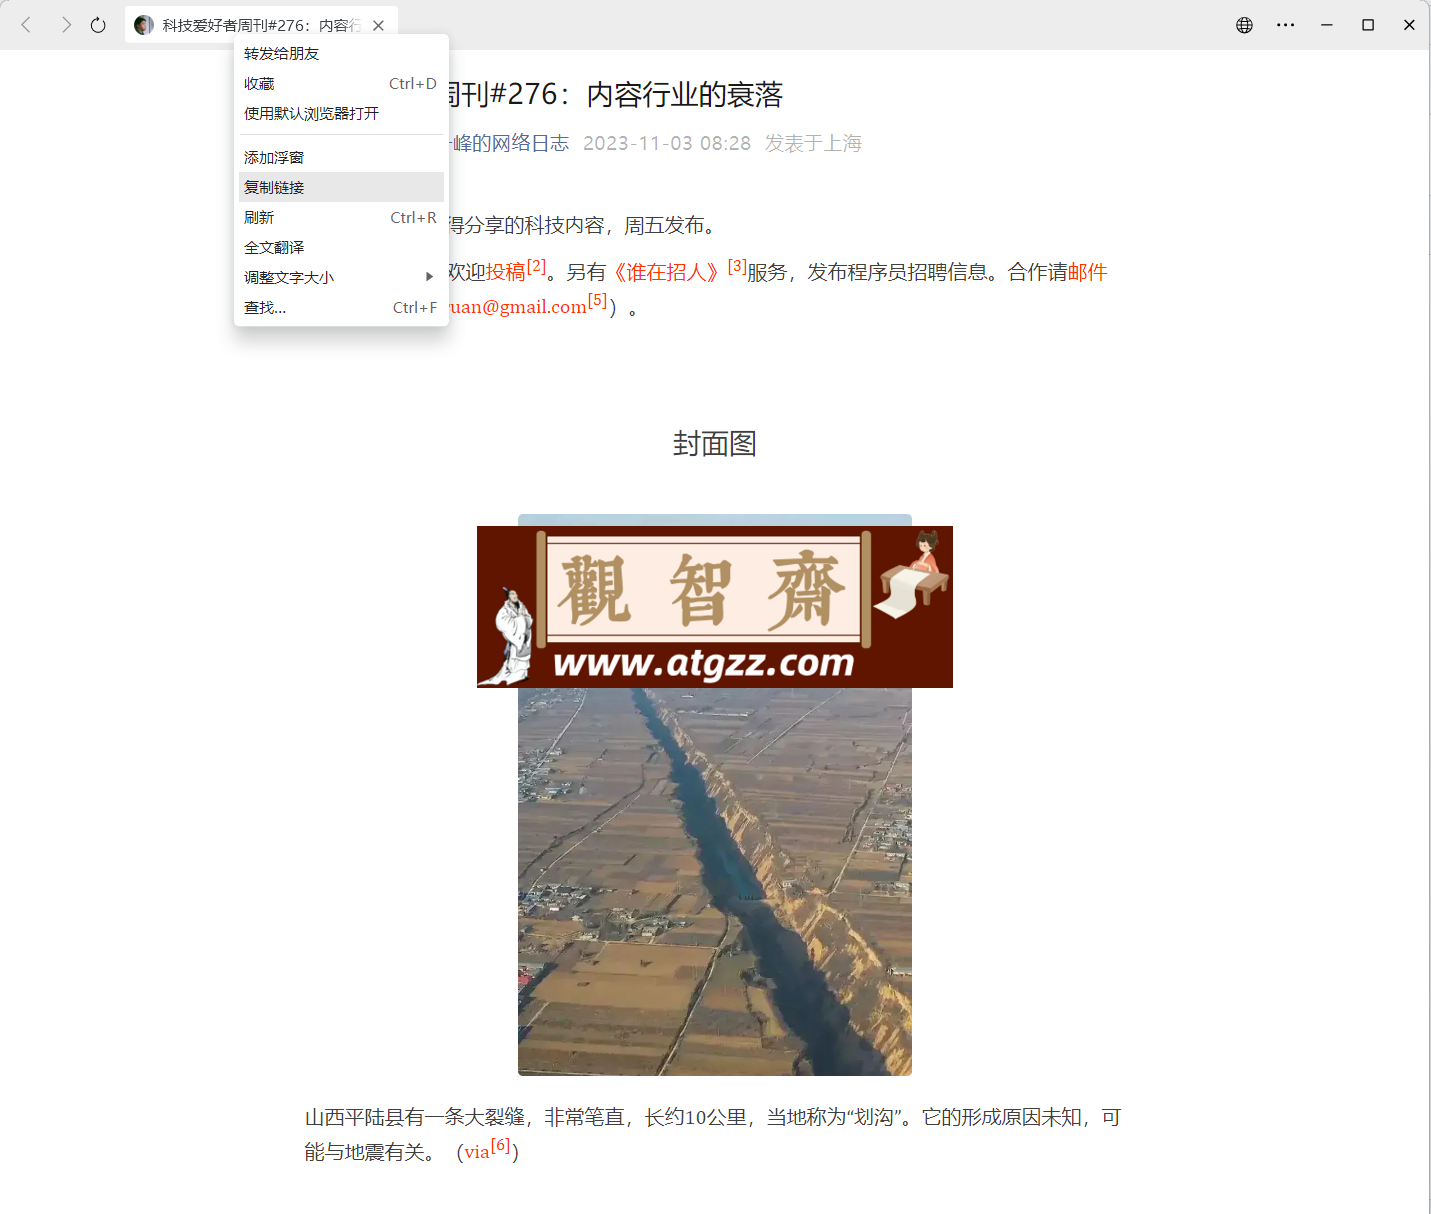The height and width of the screenshot is (1214, 1431).
Task: Select 添加浮窗 menu entry
Action: (x=341, y=158)
